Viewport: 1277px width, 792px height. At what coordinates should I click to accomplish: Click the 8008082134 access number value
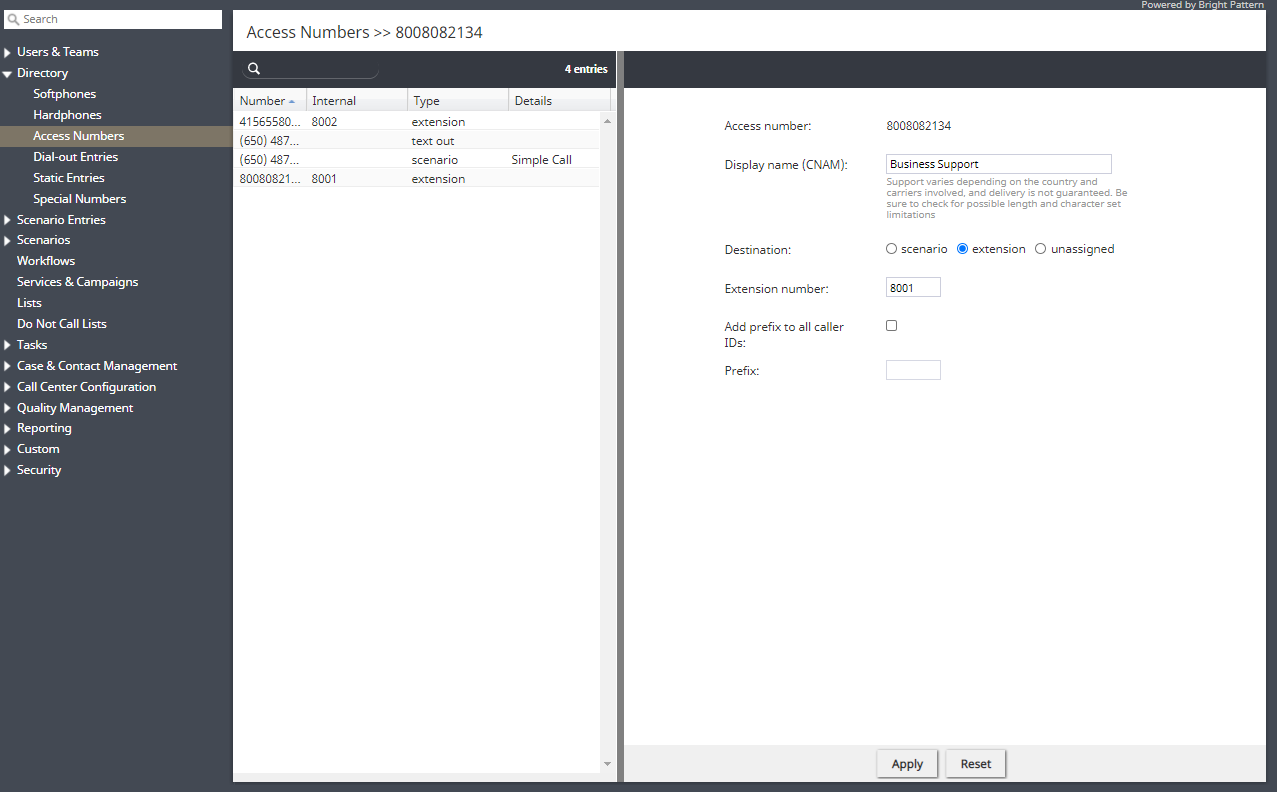[x=918, y=126]
